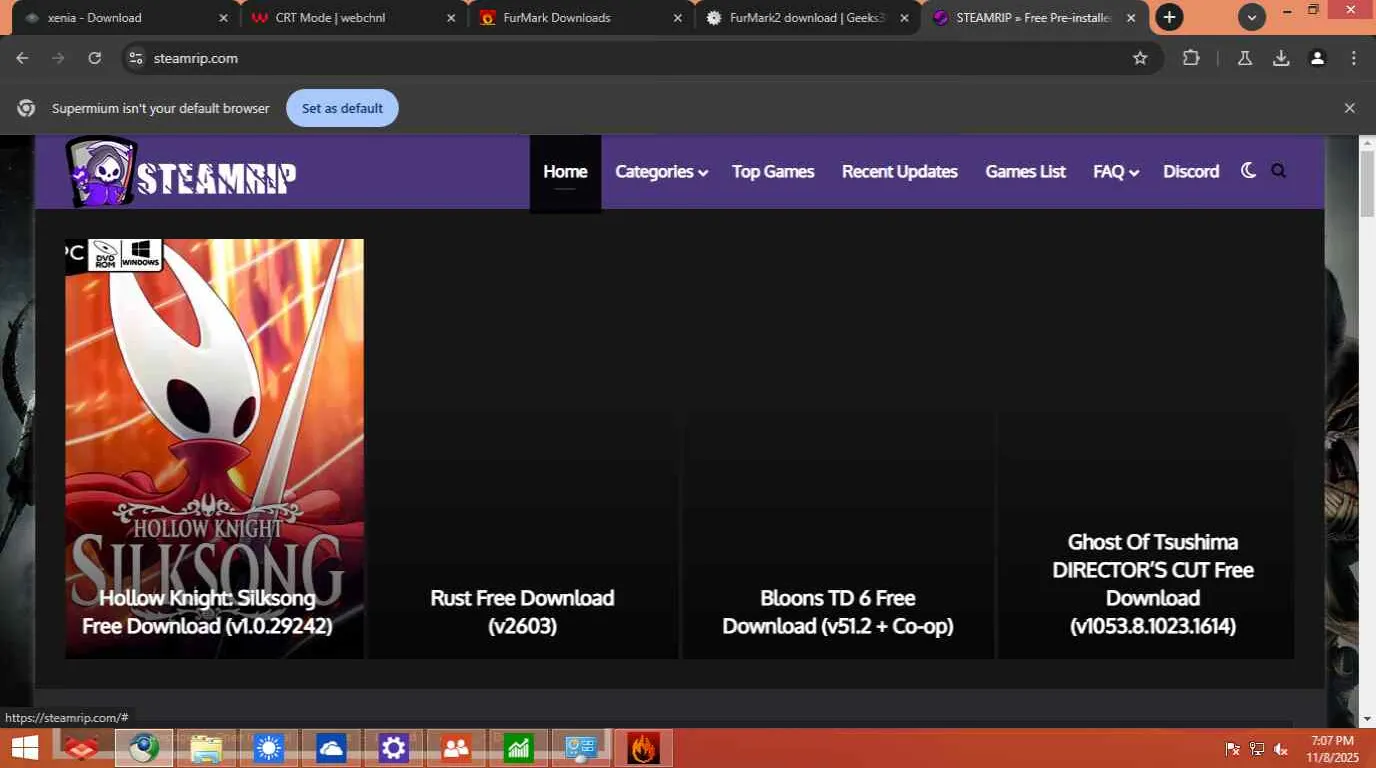This screenshot has height=768, width=1376.
Task: Open PC Settings gear on taskbar
Action: (393, 748)
